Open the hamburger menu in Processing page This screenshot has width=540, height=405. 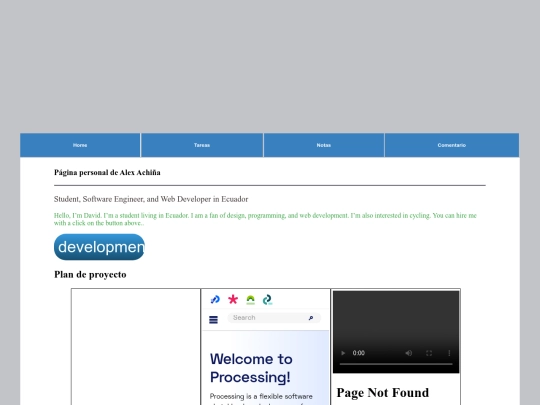click(x=214, y=320)
